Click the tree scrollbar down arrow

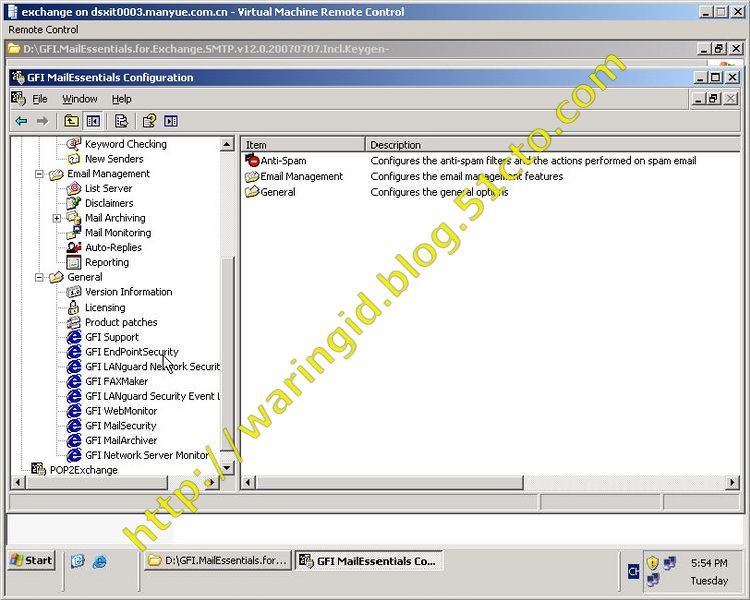click(226, 467)
